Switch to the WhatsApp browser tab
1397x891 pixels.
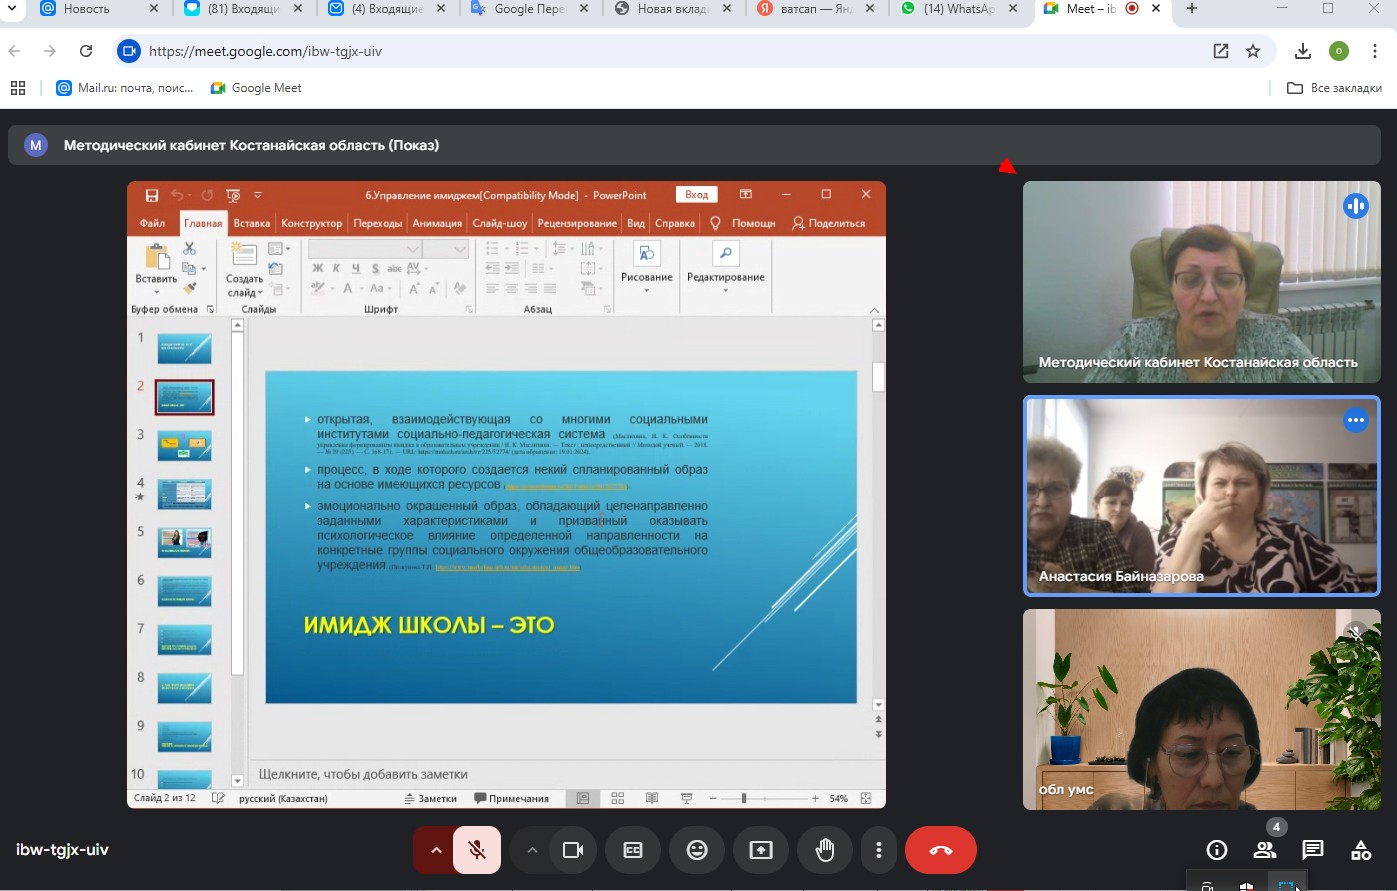coord(957,9)
